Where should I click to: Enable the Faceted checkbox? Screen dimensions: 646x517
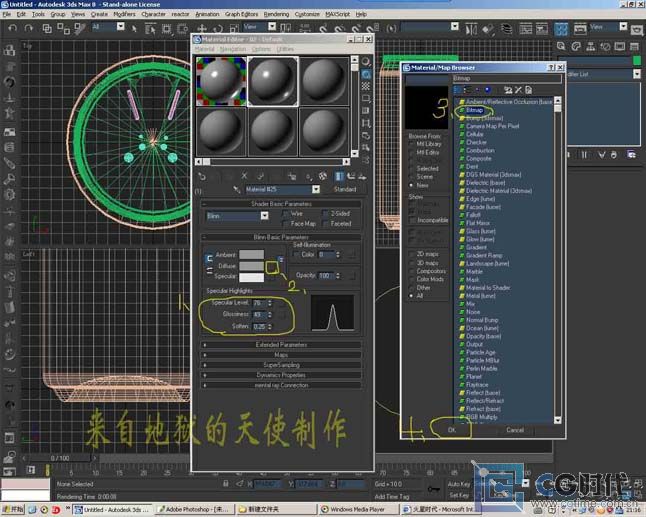click(x=325, y=224)
